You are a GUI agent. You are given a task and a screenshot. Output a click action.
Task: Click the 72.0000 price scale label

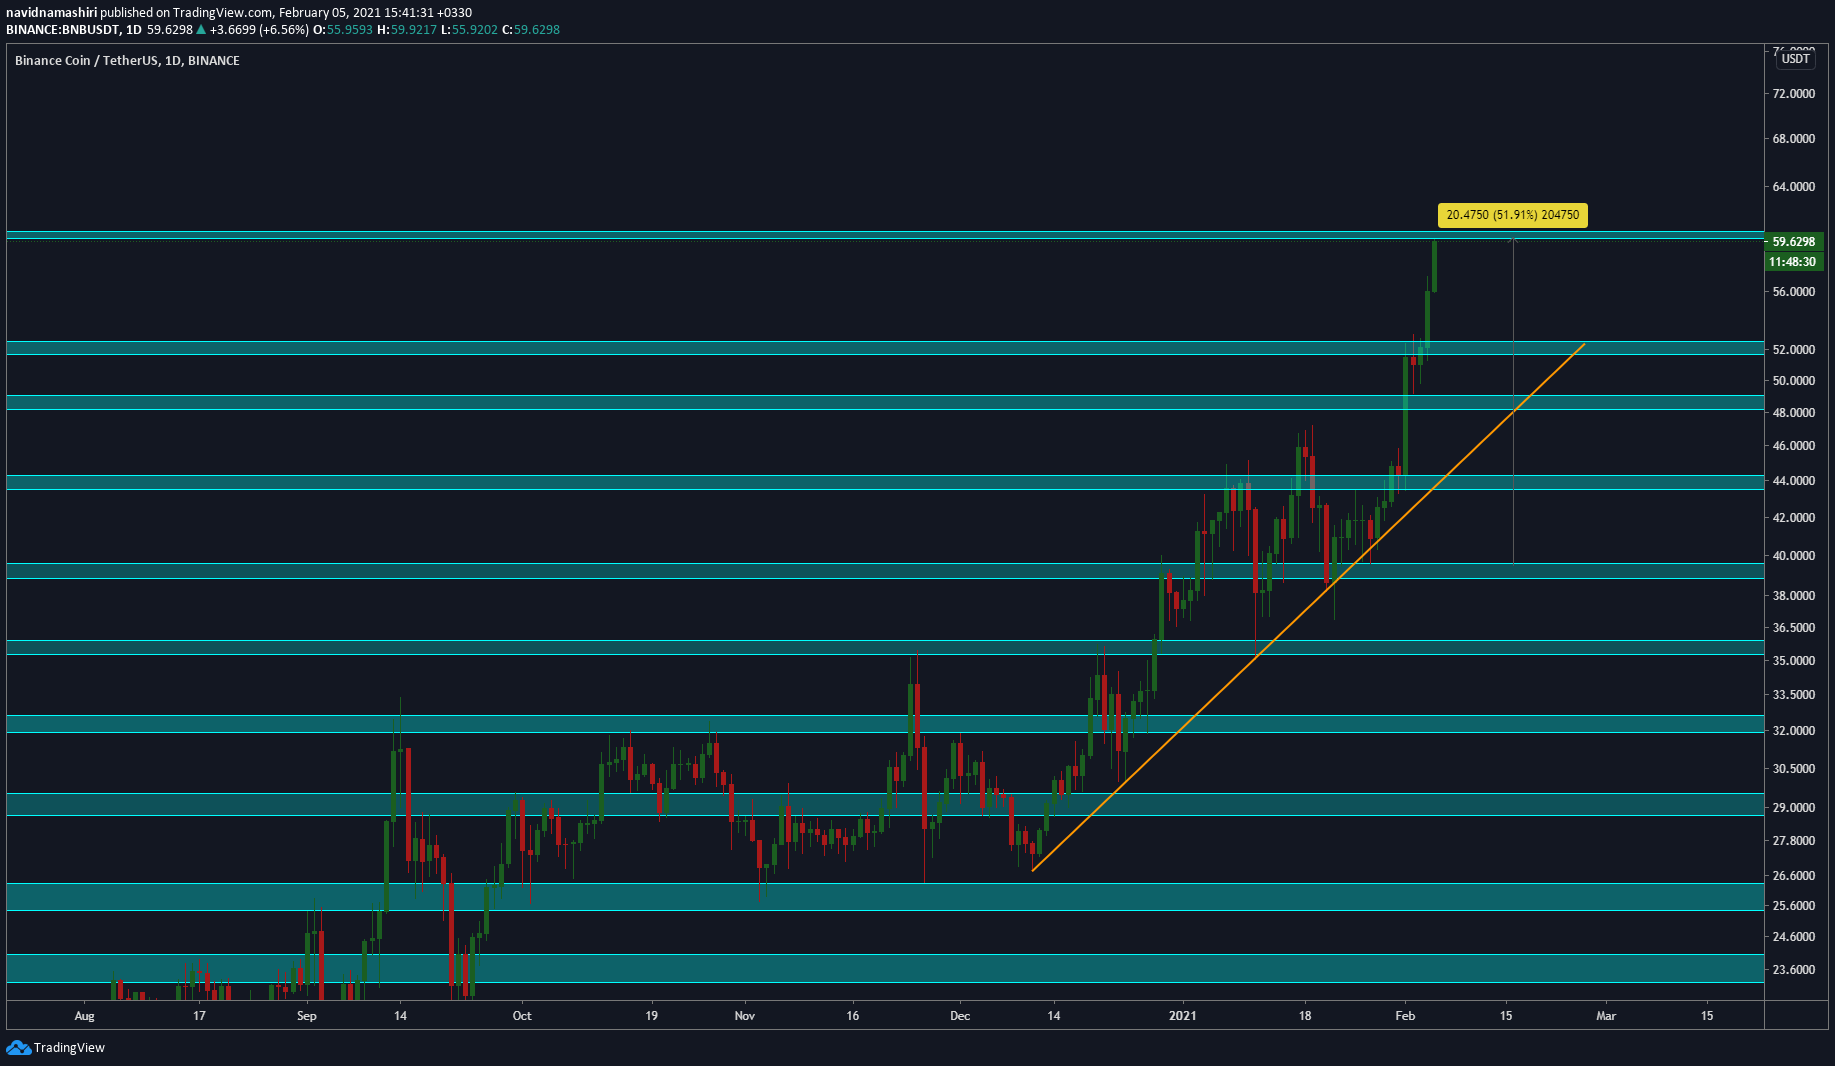tap(1793, 94)
